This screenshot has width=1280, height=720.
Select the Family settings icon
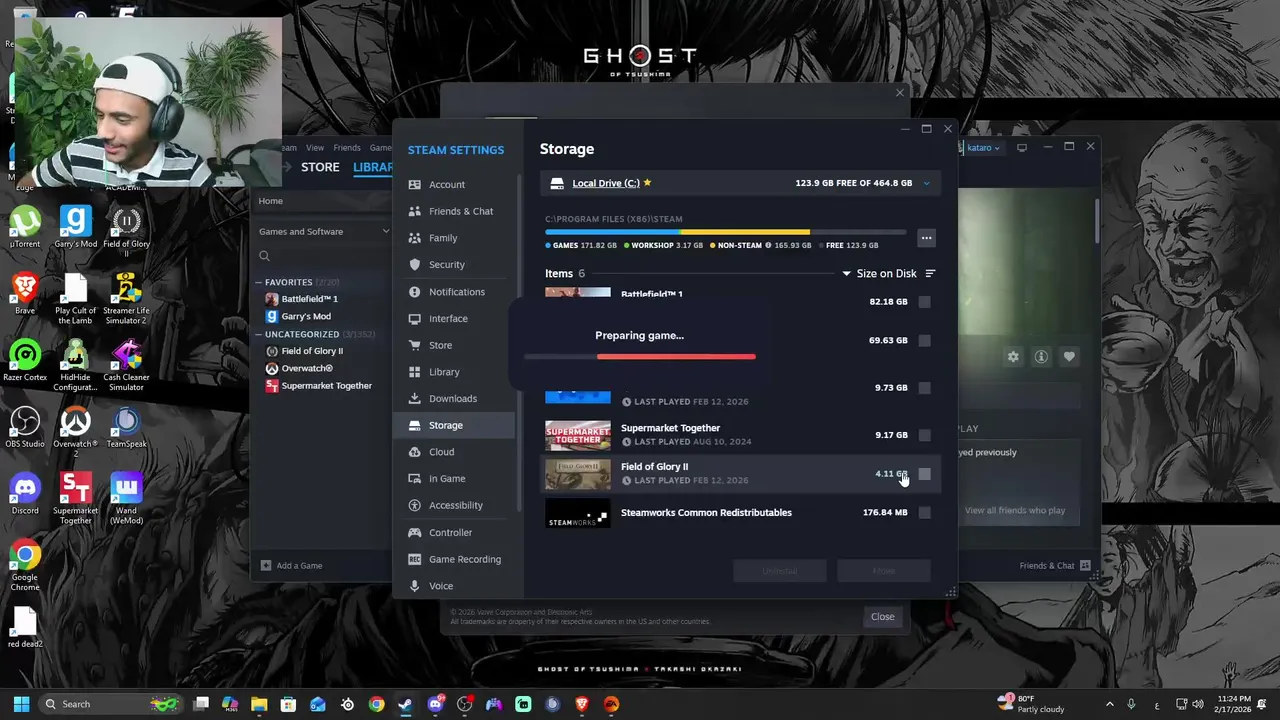tap(414, 238)
